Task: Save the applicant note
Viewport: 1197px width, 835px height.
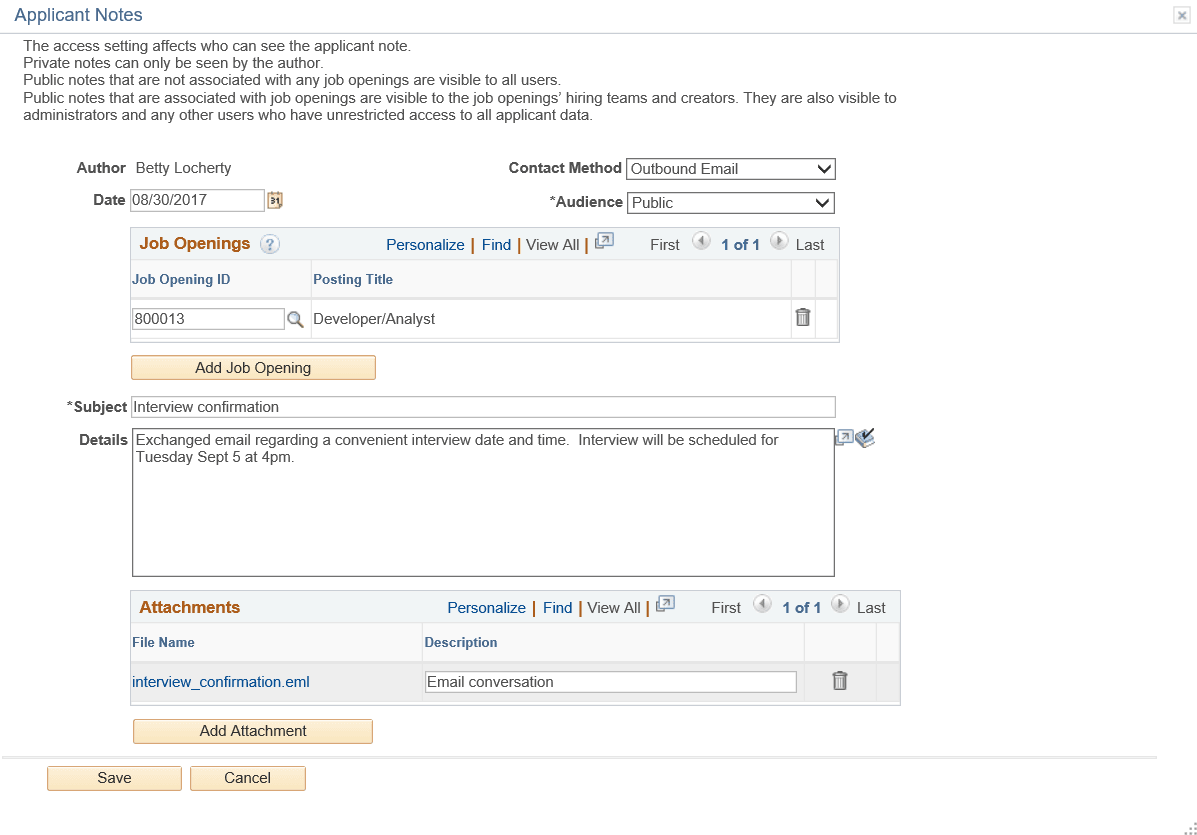Action: (x=115, y=778)
